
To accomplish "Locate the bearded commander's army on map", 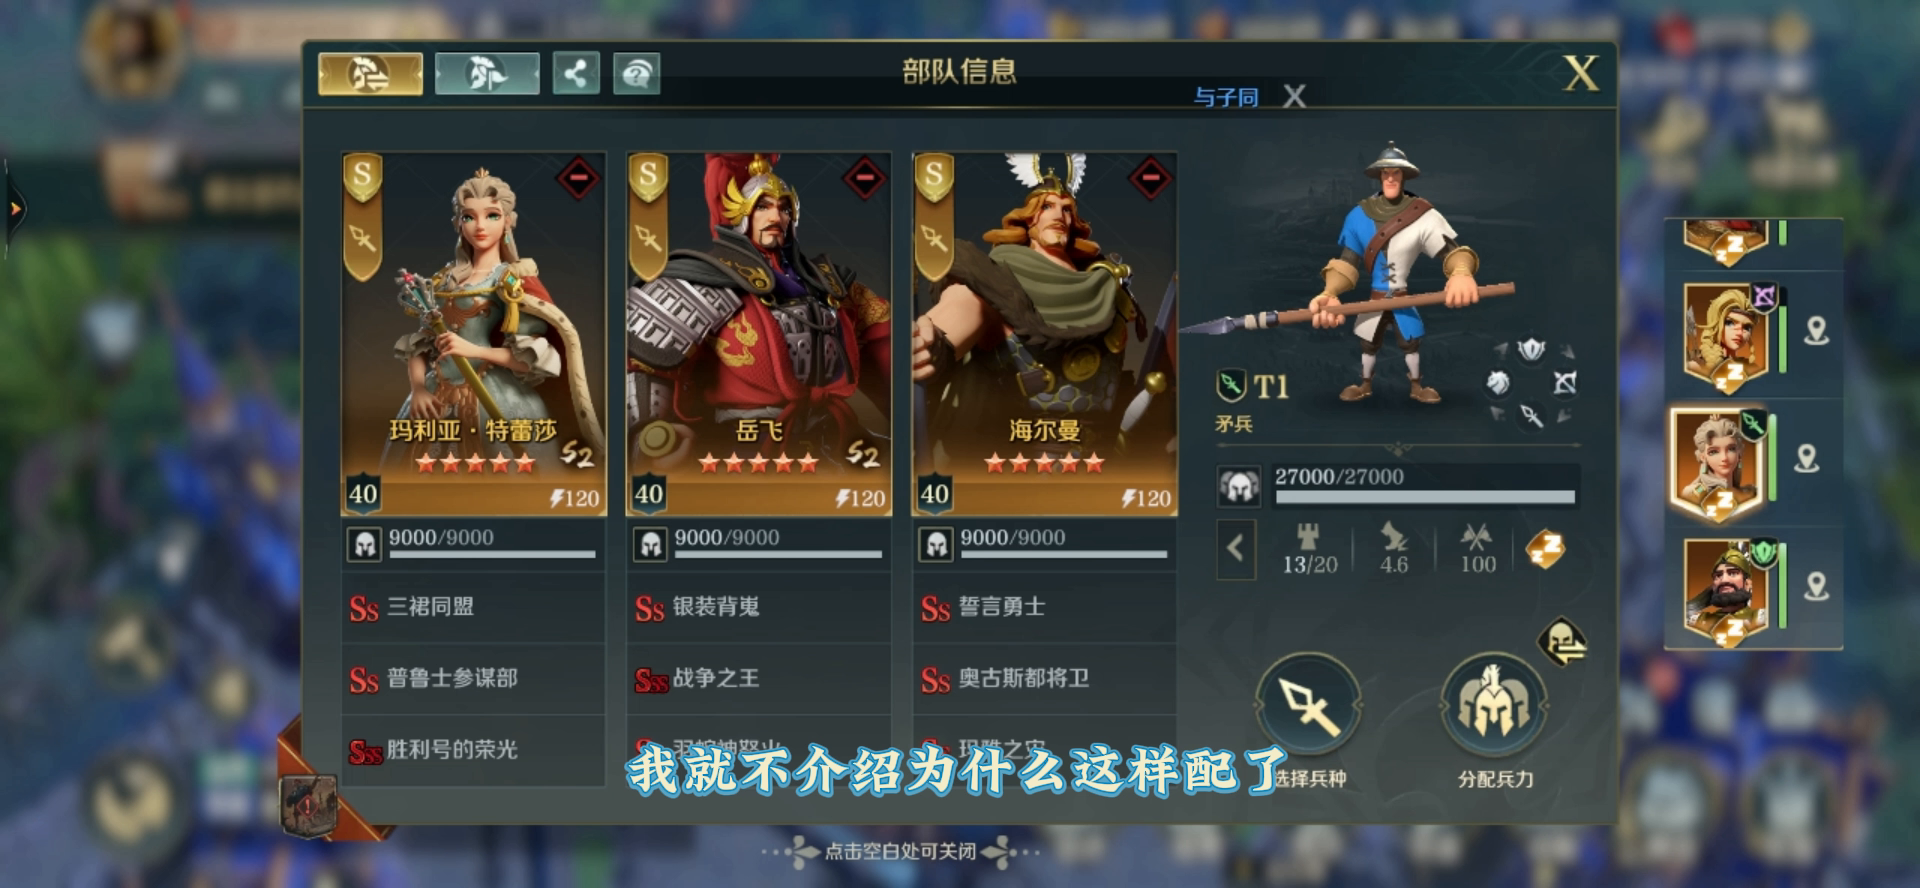I will (x=1816, y=587).
